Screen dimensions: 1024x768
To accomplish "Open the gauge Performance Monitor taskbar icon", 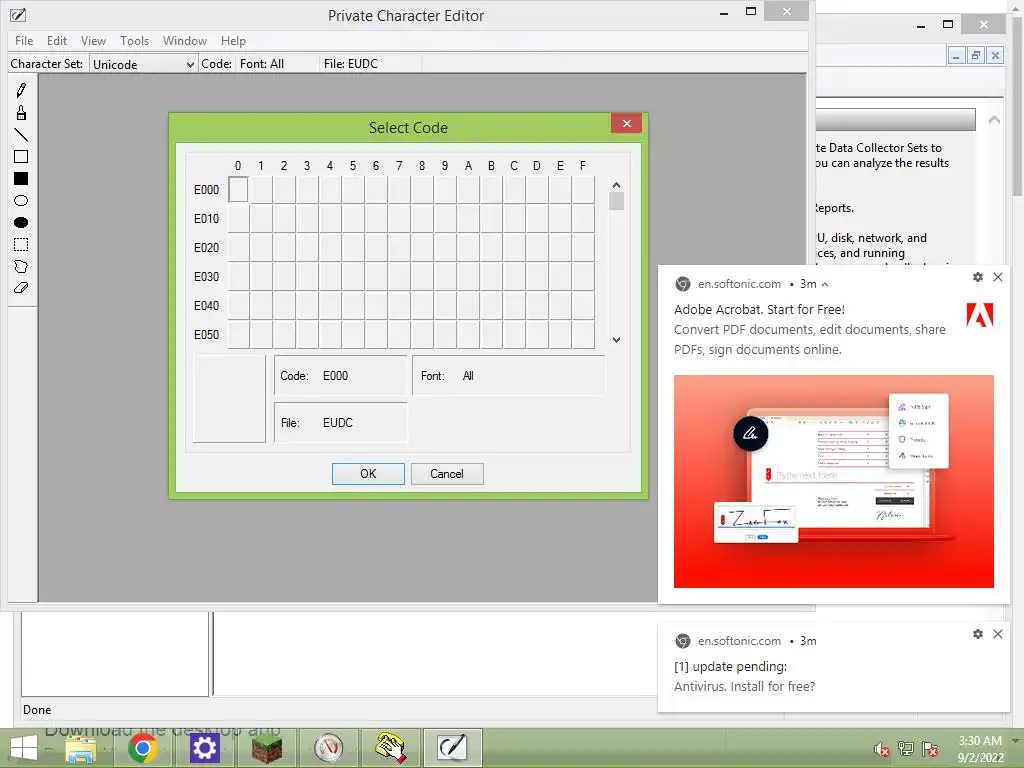I will click(328, 748).
